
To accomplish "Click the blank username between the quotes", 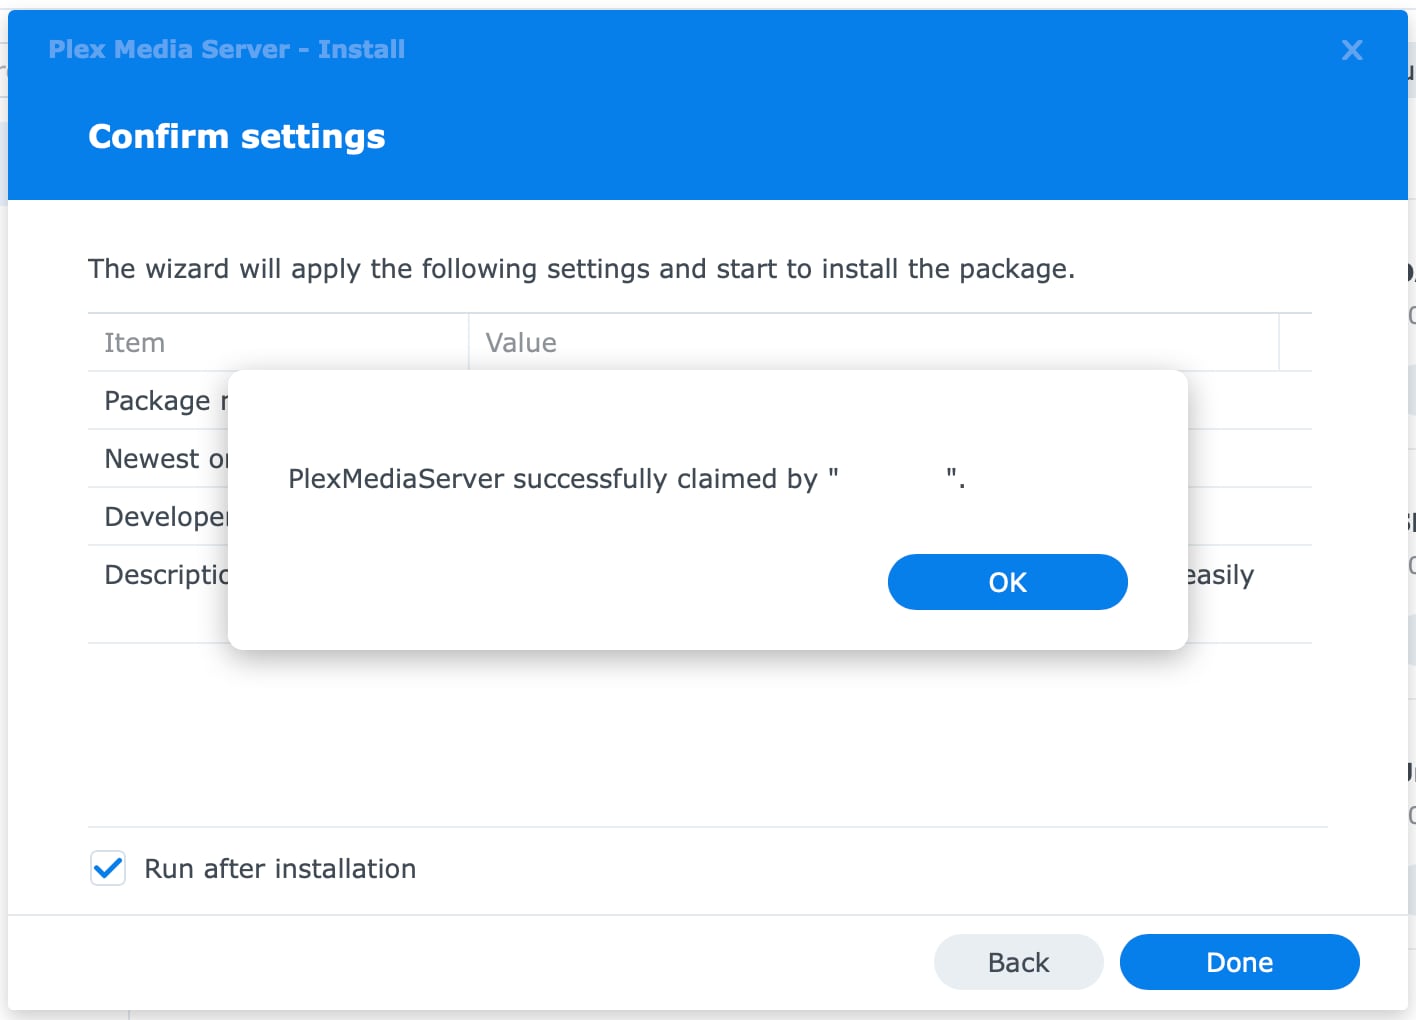I will point(892,479).
